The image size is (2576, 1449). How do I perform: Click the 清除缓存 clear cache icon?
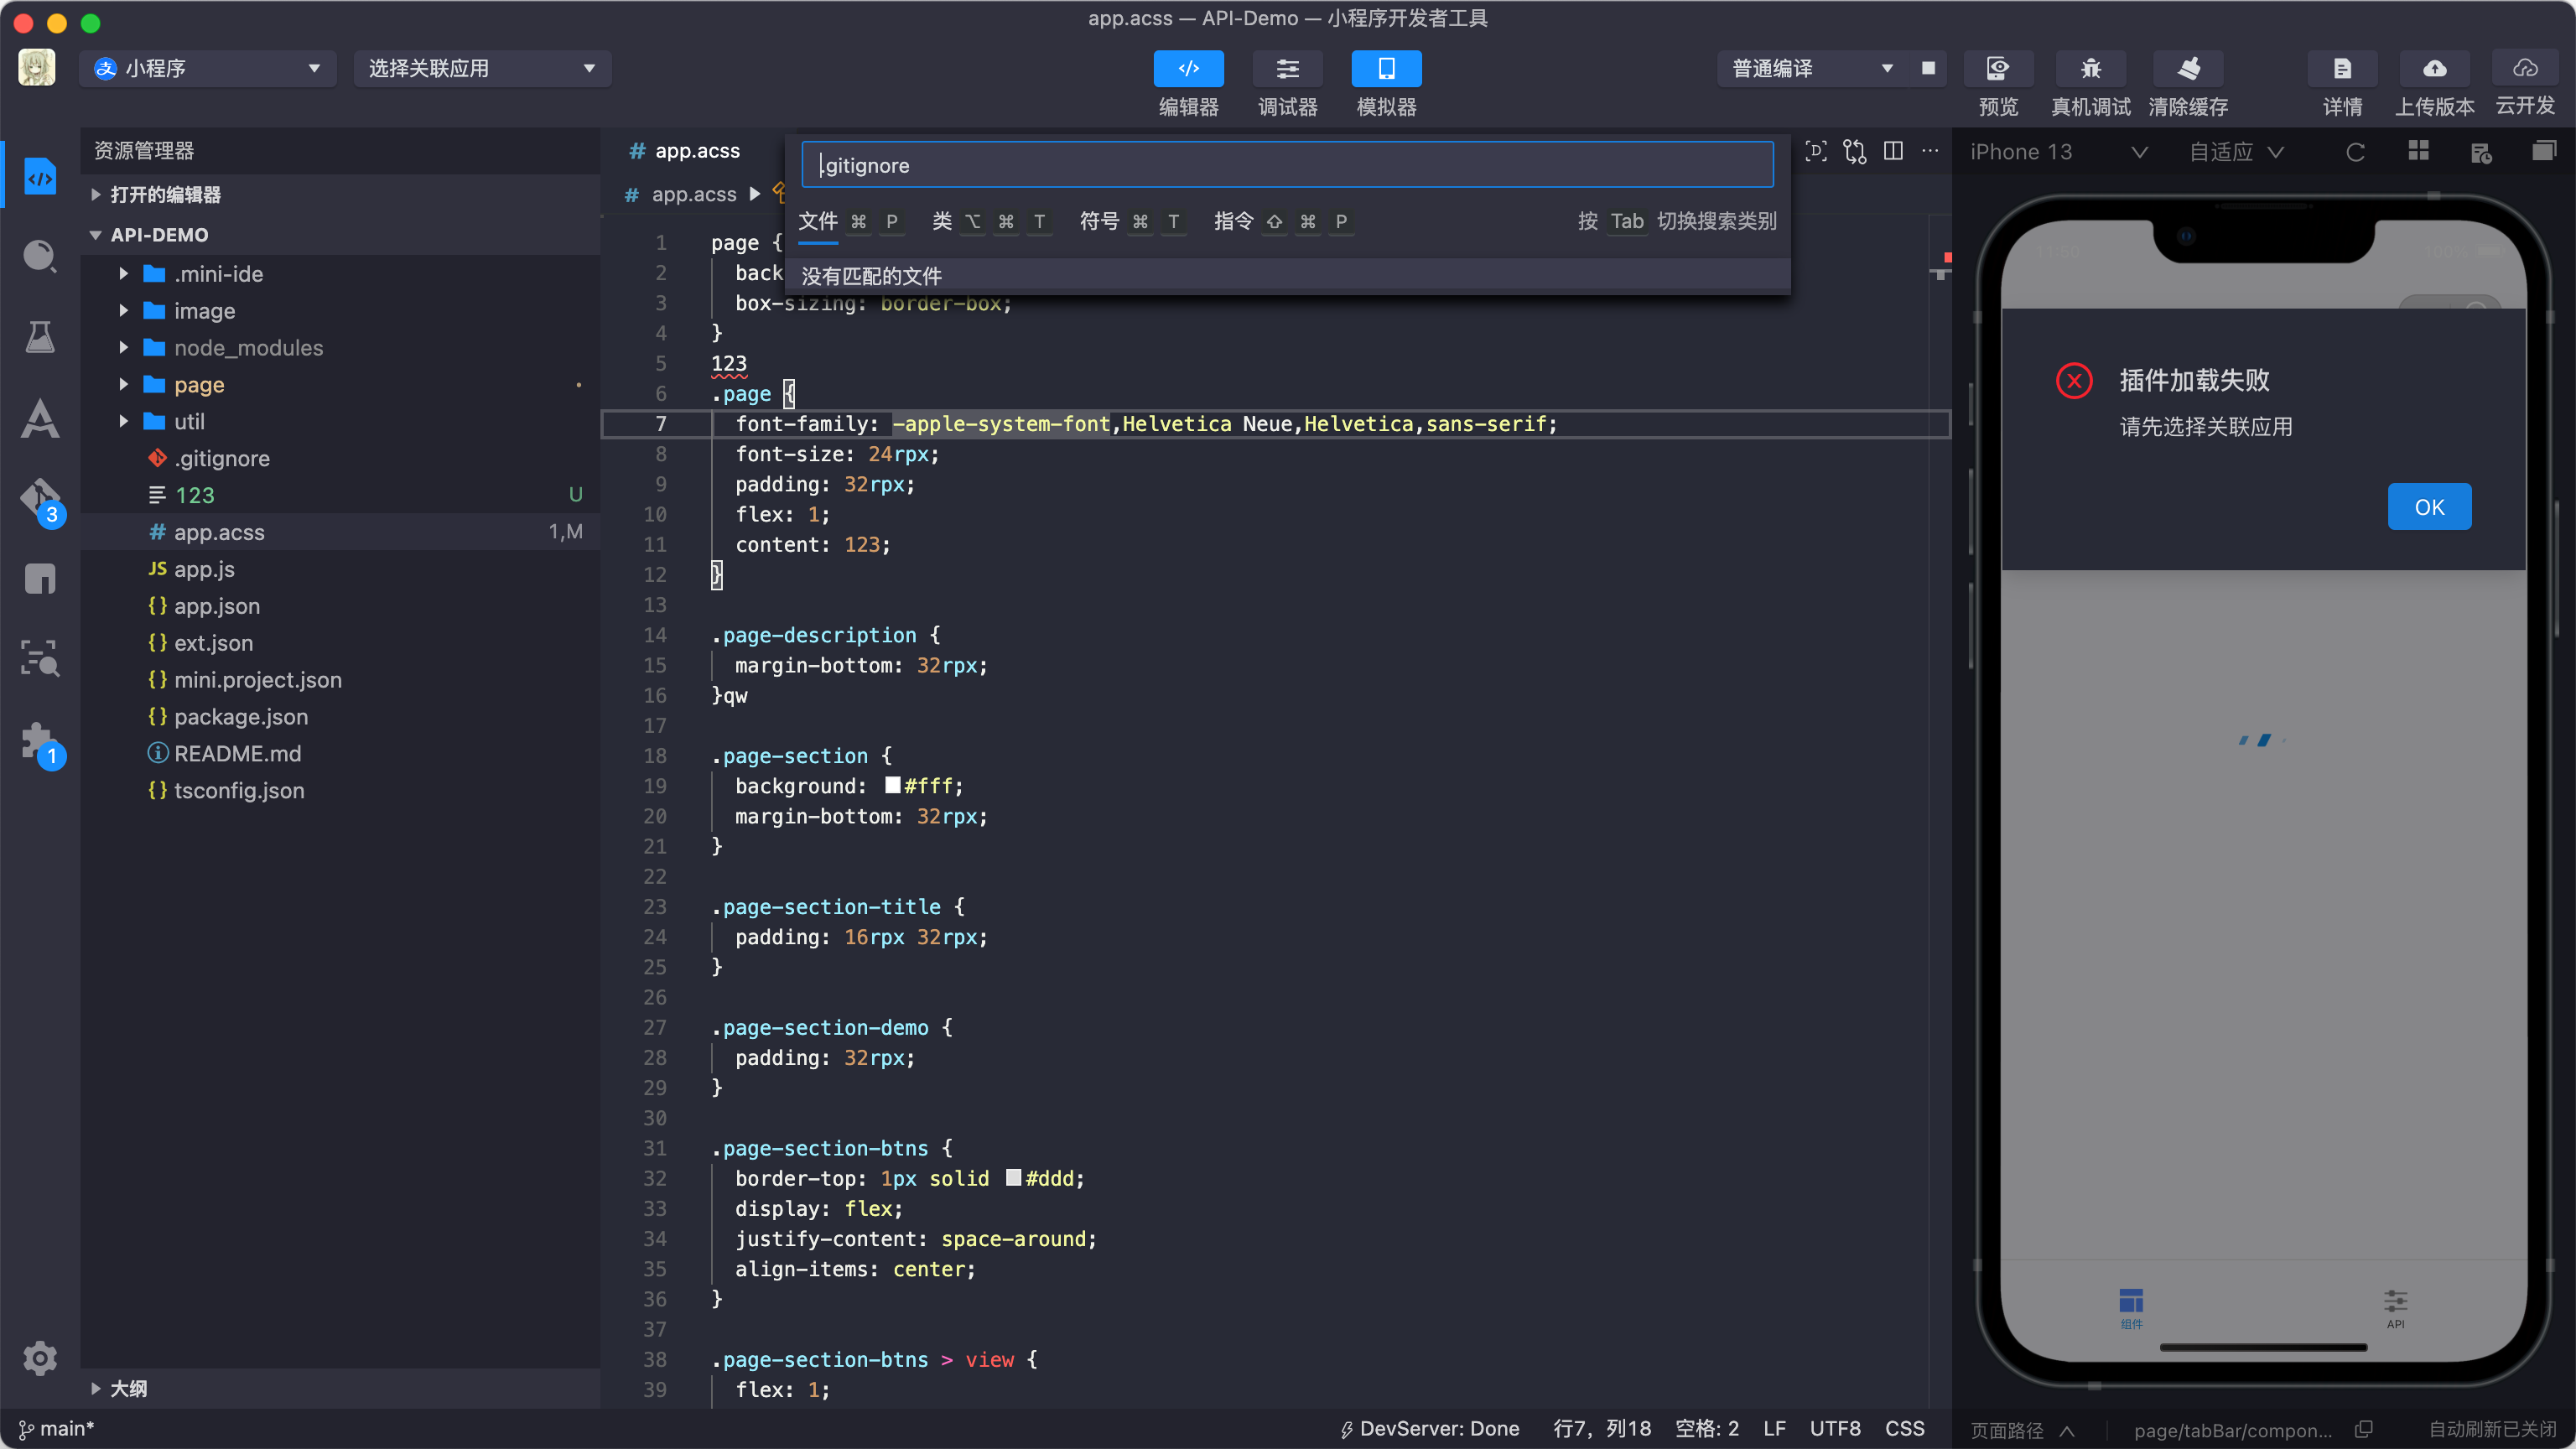pyautogui.click(x=2188, y=68)
